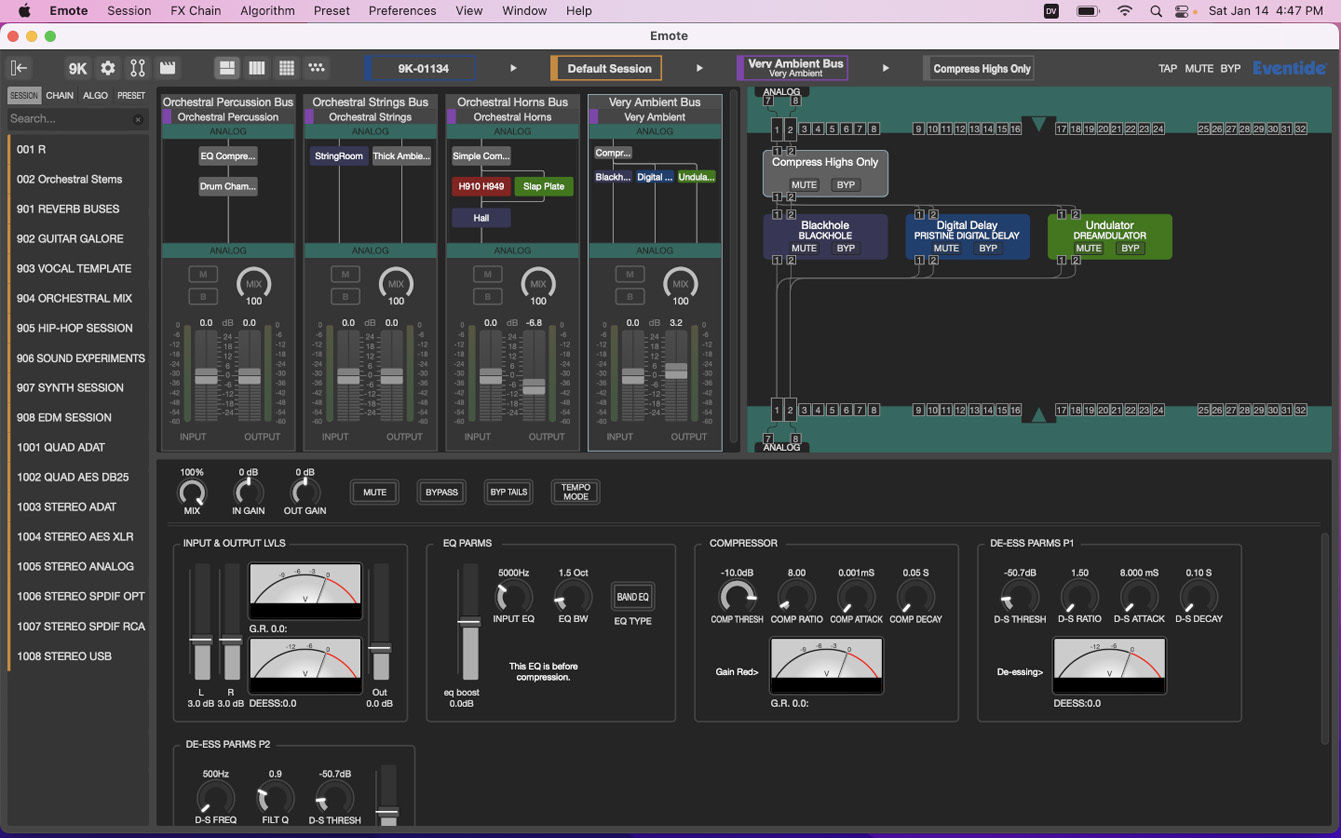The height and width of the screenshot is (838, 1341).
Task: Click the film strip sessions icon
Action: click(167, 68)
